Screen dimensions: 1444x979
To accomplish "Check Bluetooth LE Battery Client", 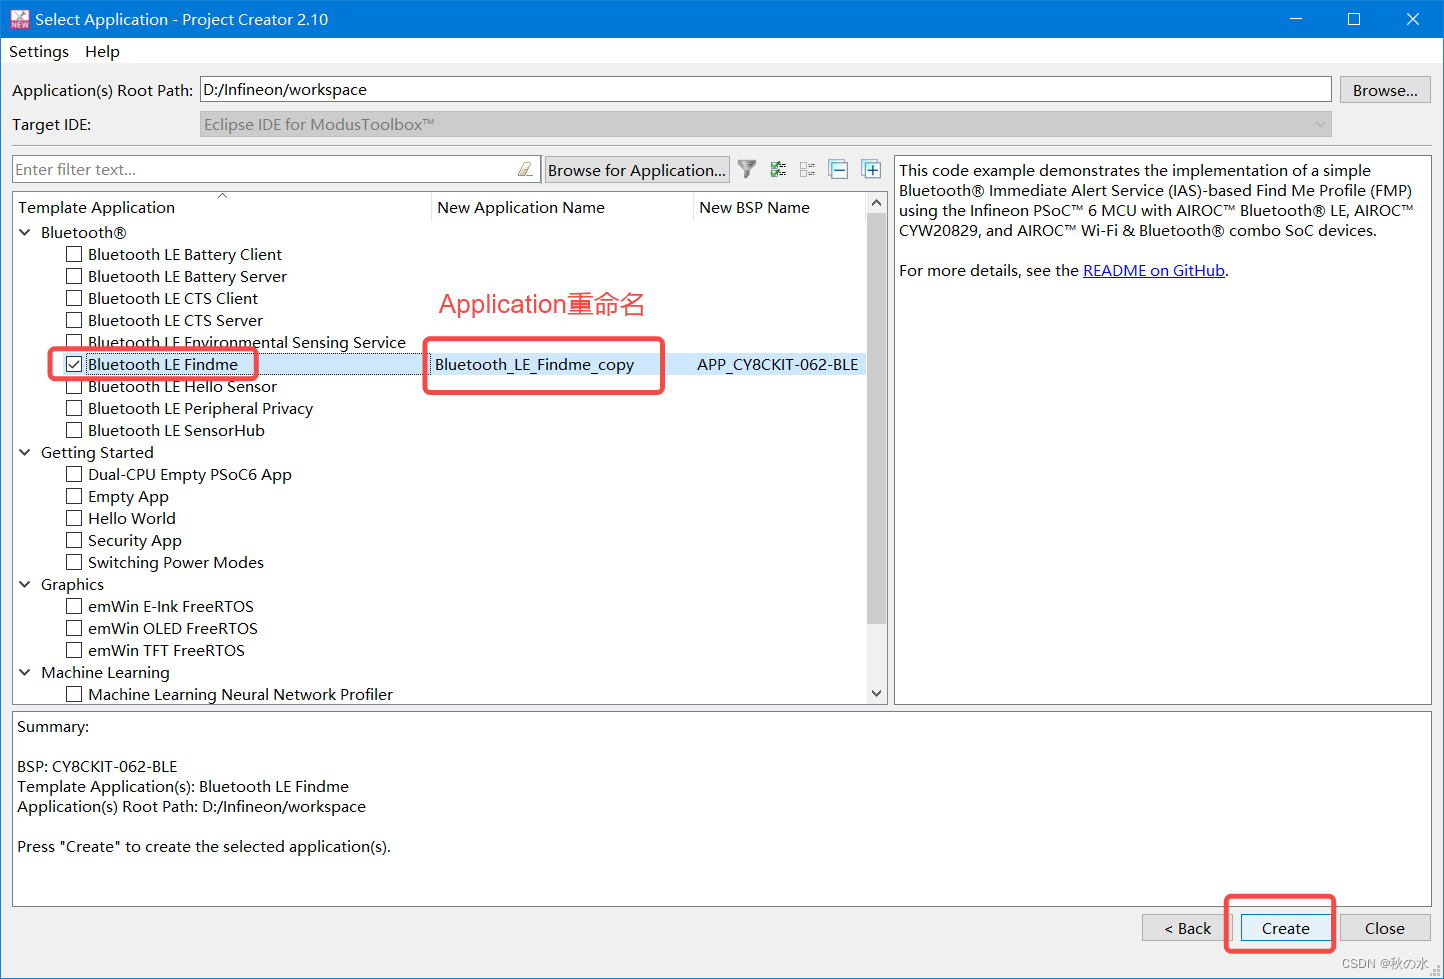I will tap(74, 254).
